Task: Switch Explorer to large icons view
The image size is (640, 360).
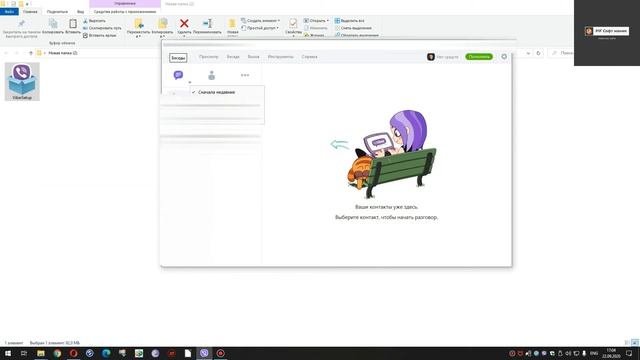Action: point(635,343)
